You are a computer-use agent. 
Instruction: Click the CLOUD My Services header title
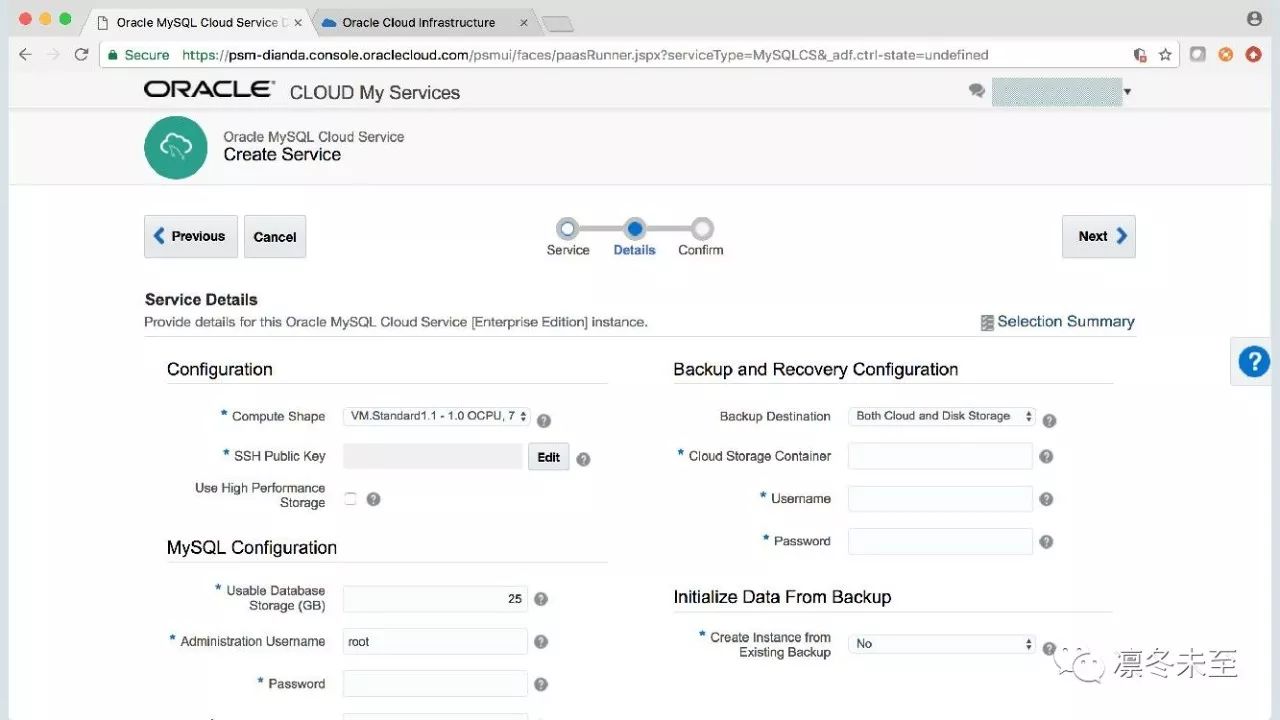pyautogui.click(x=375, y=92)
